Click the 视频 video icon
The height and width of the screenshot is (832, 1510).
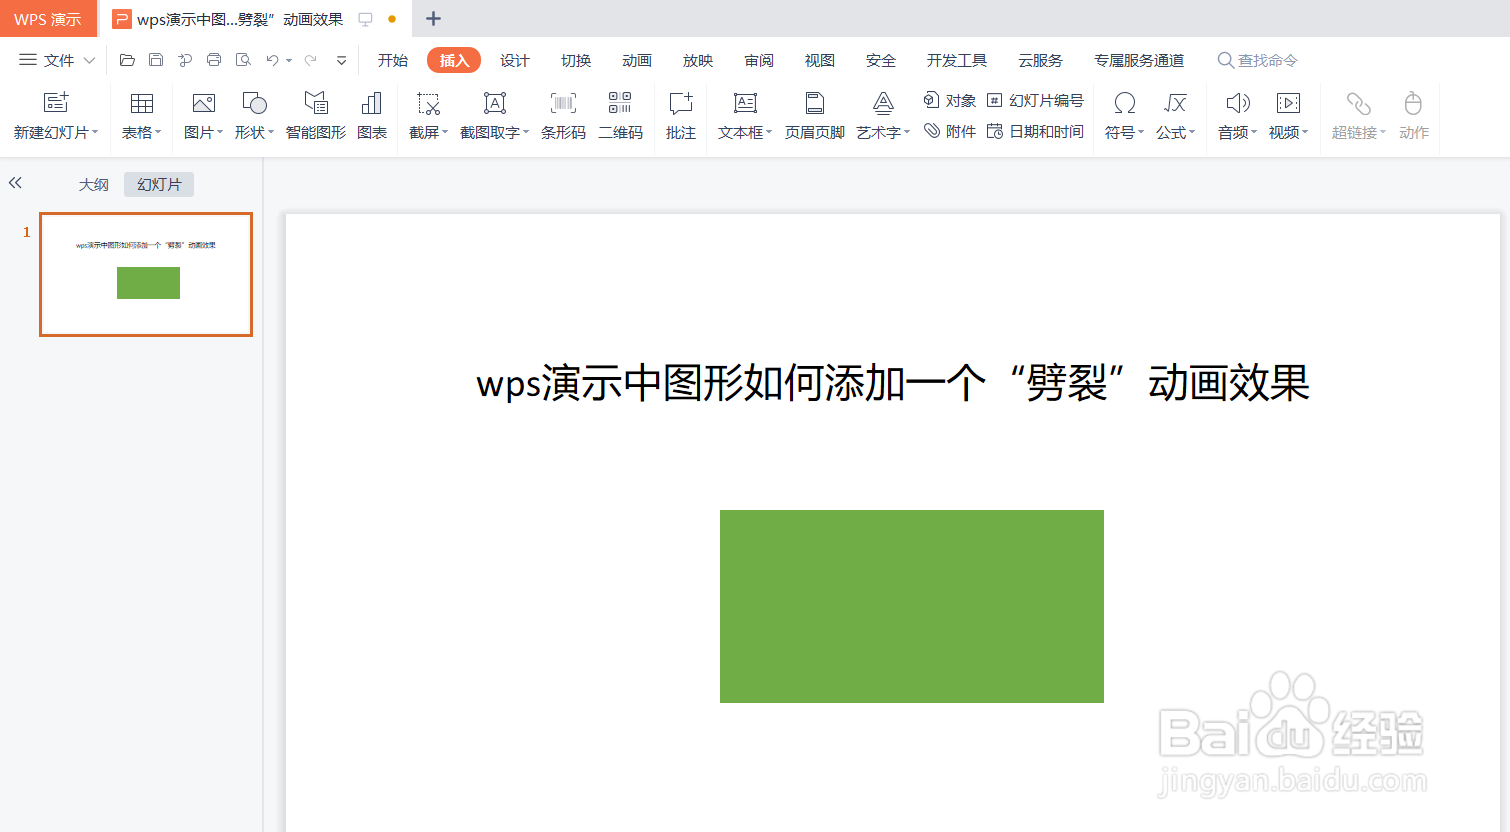1289,103
